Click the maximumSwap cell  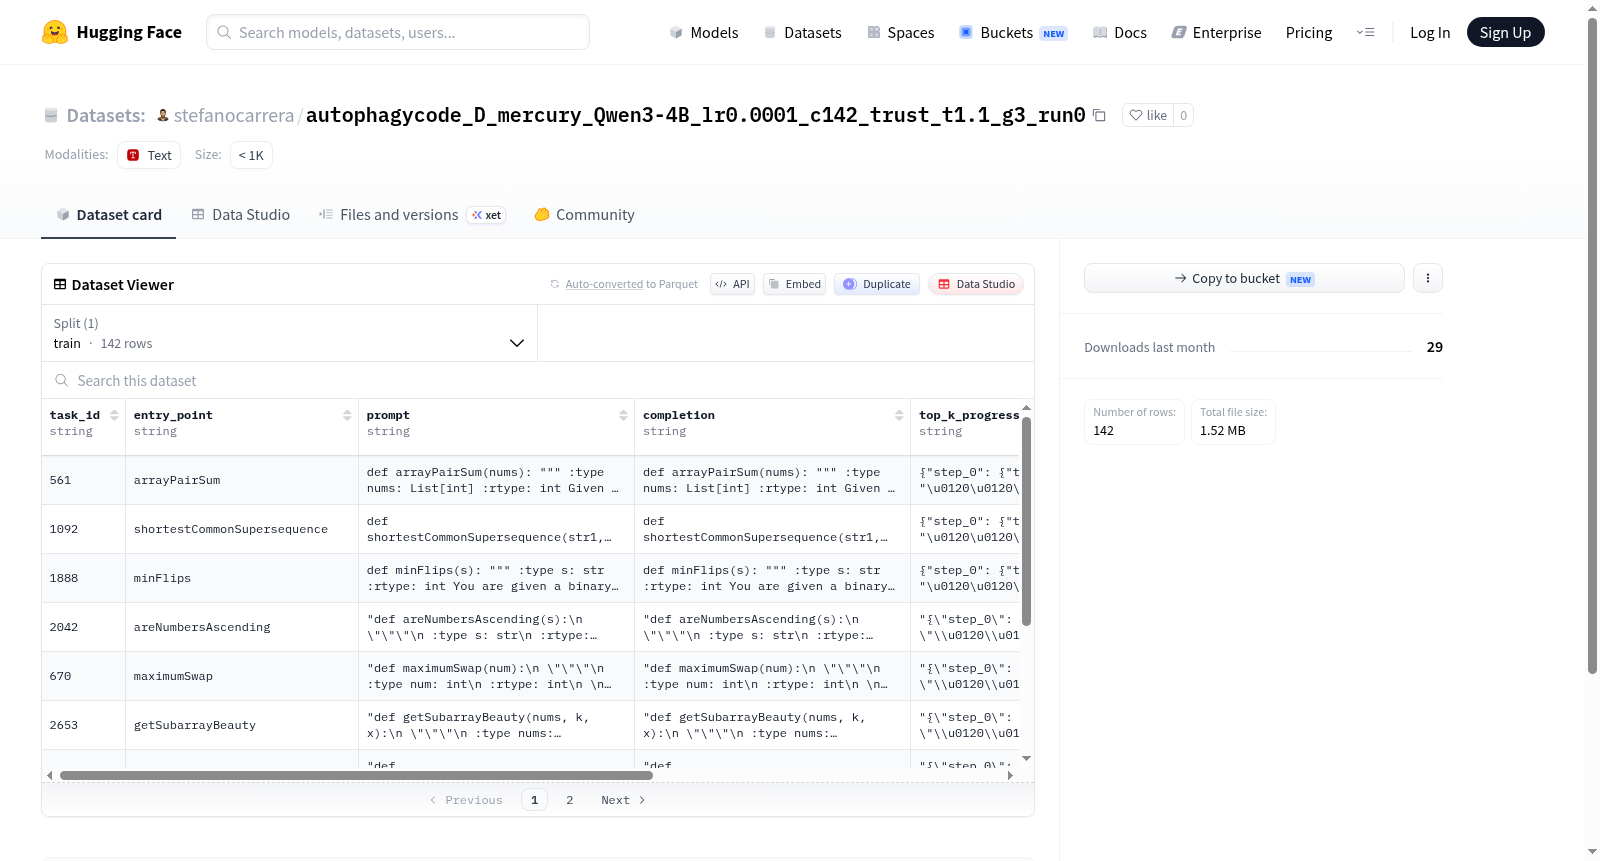242,676
